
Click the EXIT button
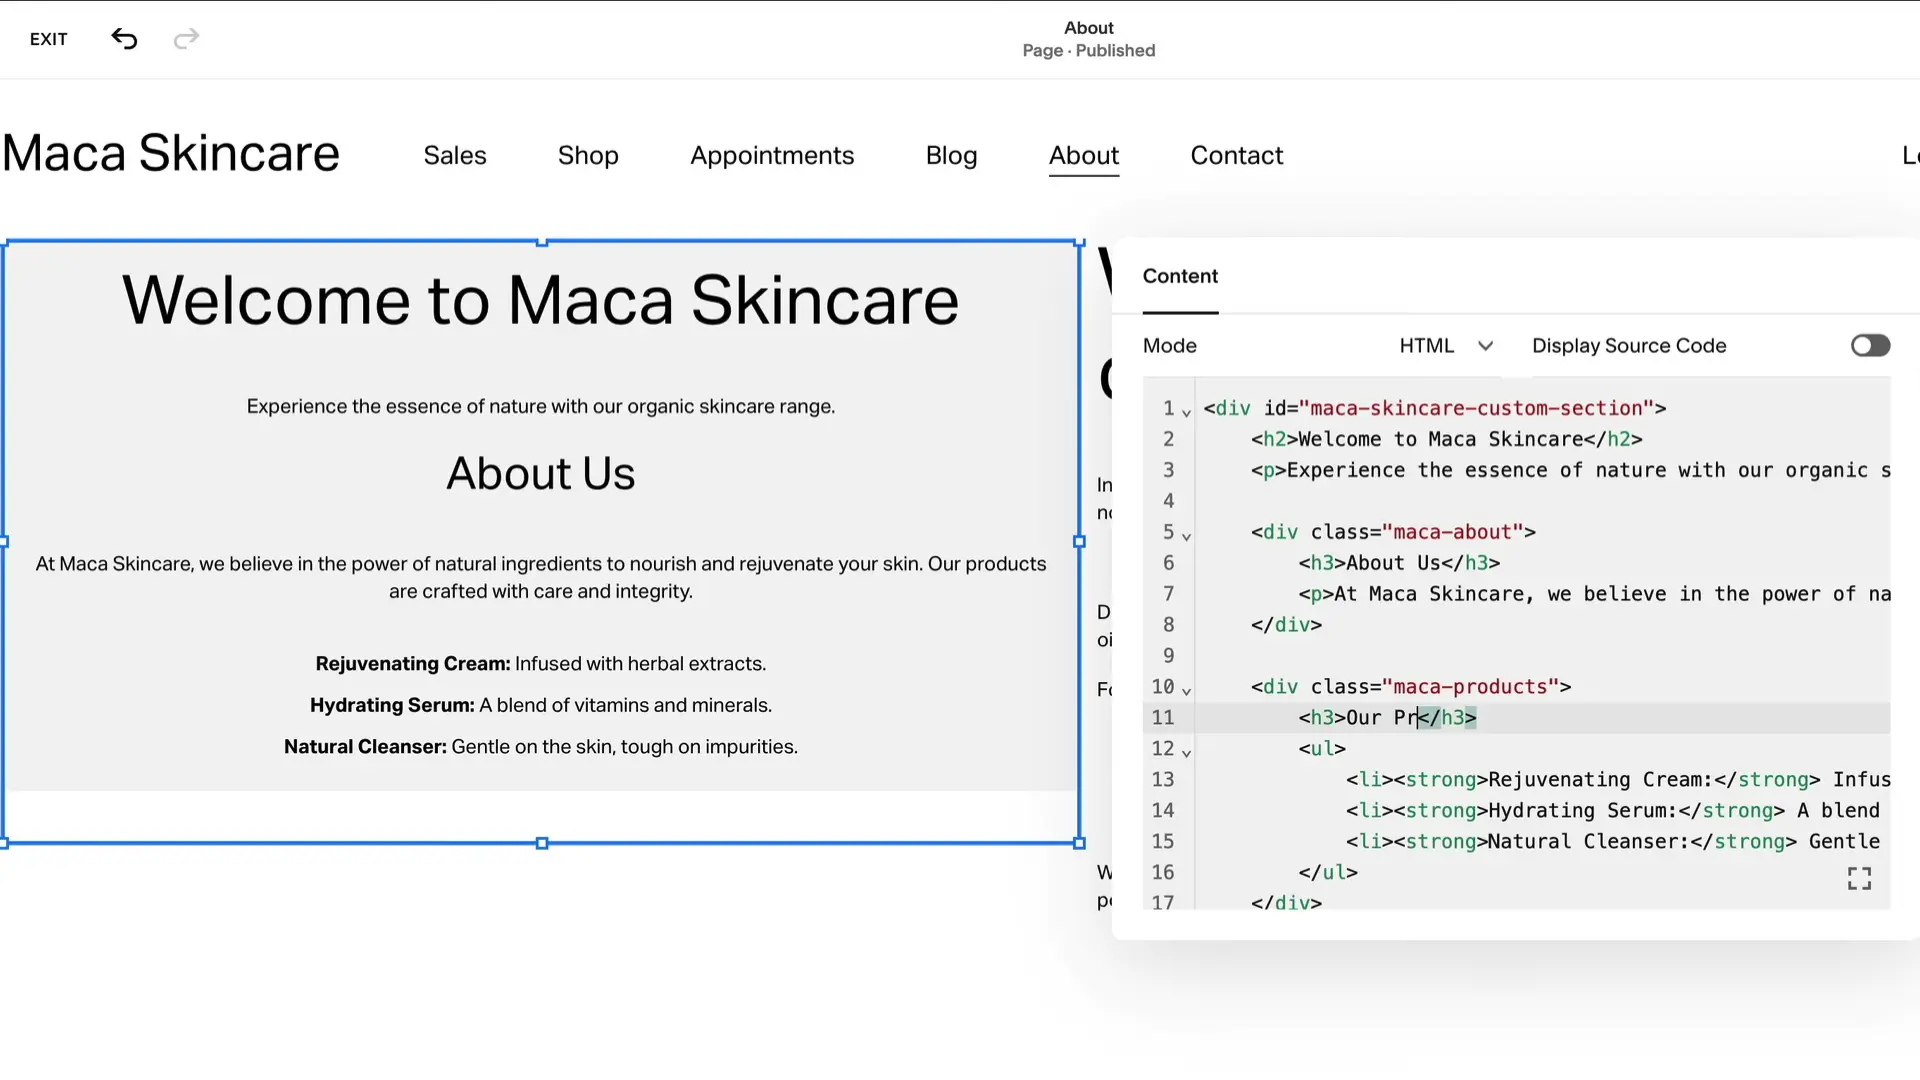[x=49, y=40]
